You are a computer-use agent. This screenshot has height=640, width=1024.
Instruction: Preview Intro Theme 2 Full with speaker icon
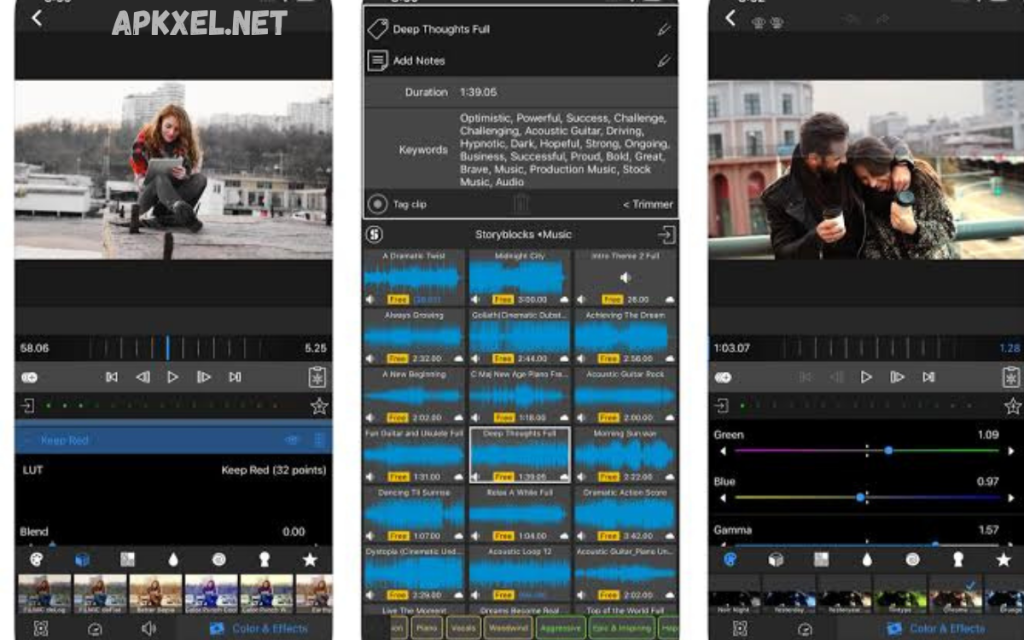click(625, 278)
